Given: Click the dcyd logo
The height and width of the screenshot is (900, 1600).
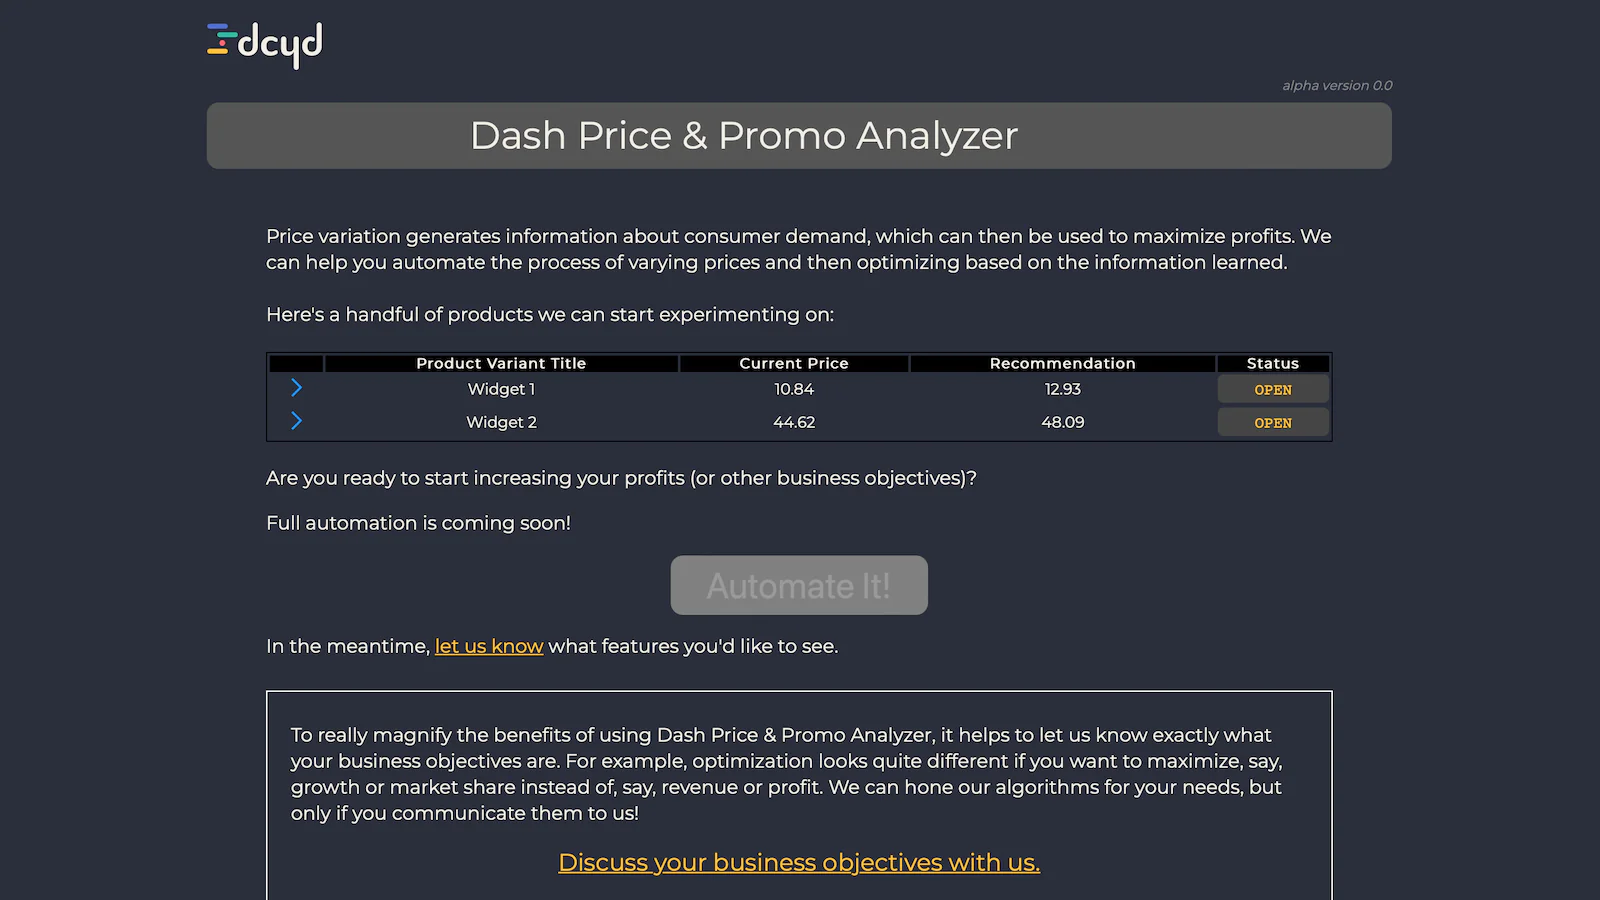Looking at the screenshot, I should (265, 44).
